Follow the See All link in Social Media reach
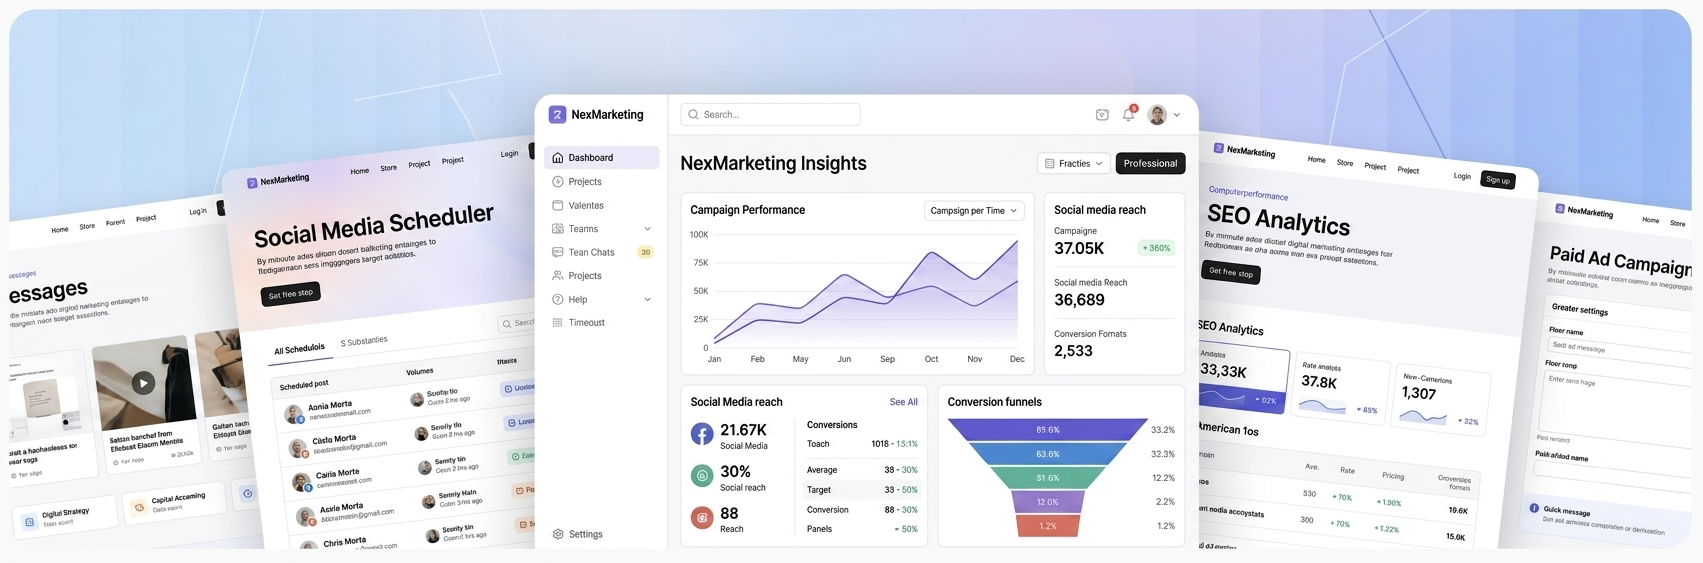This screenshot has height=563, width=1703. coord(903,402)
